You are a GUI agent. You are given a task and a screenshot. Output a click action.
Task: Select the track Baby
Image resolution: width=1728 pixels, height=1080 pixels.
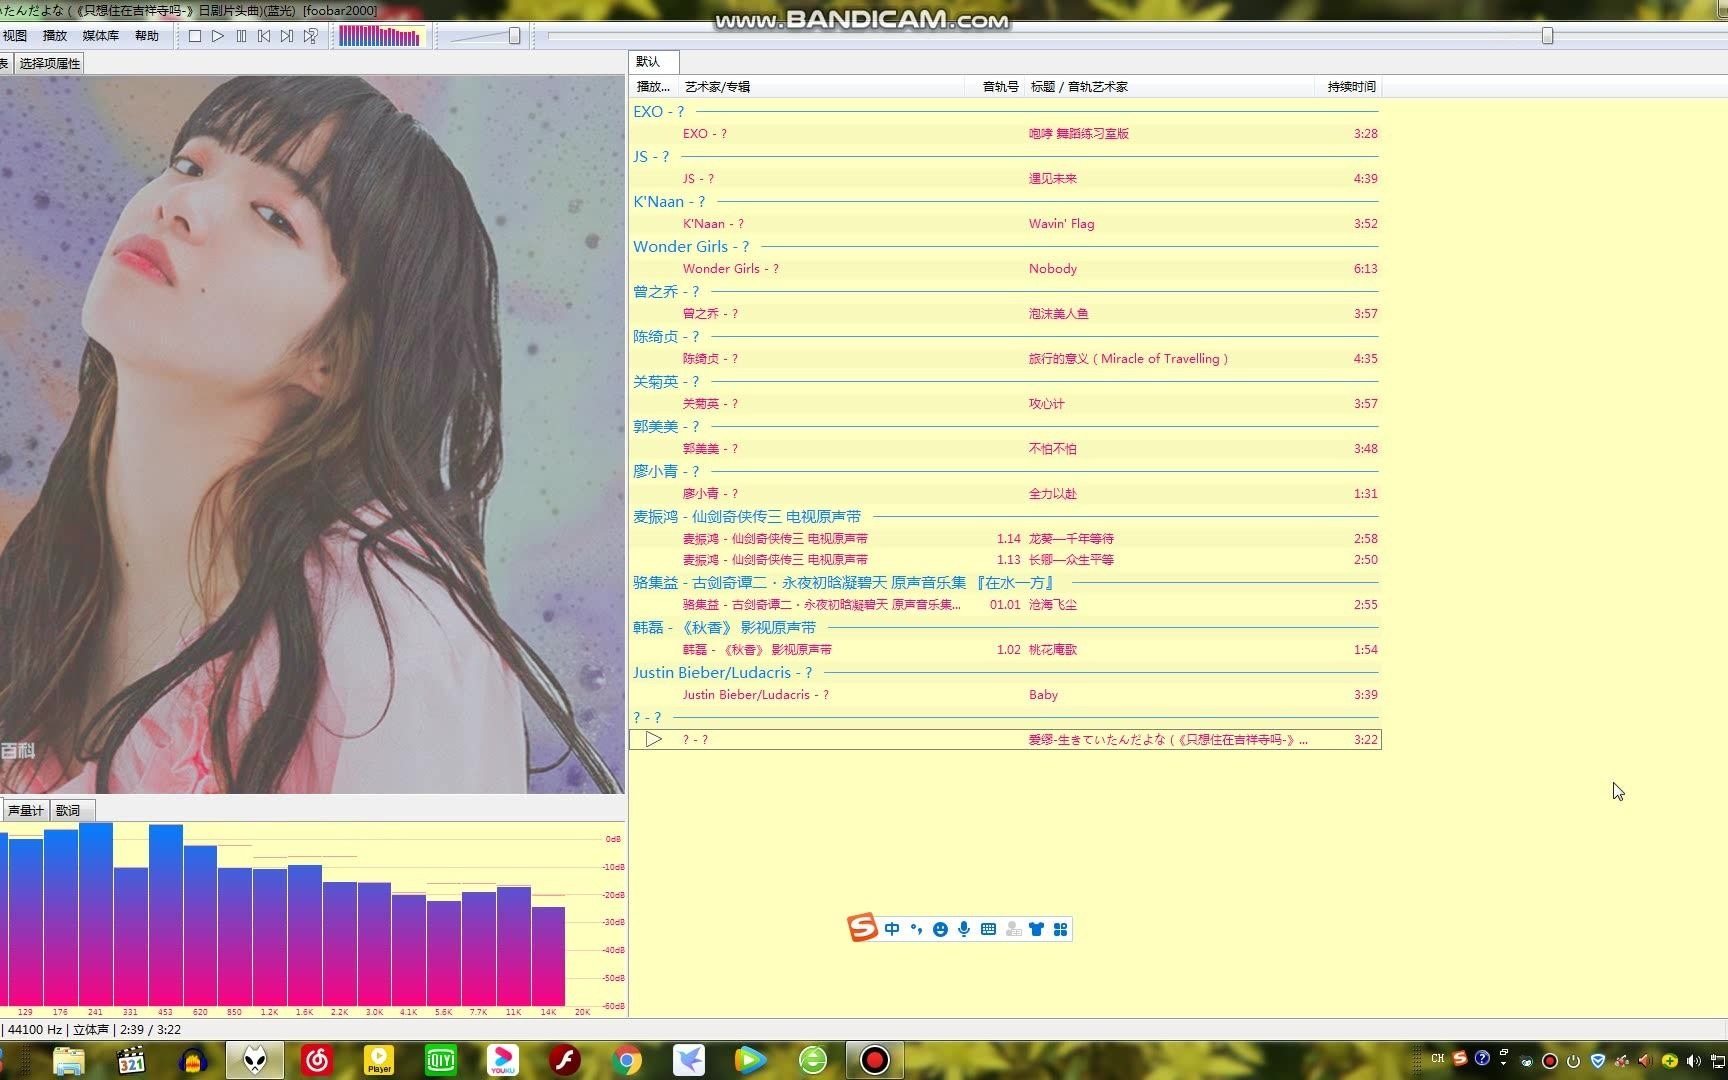[1005, 695]
